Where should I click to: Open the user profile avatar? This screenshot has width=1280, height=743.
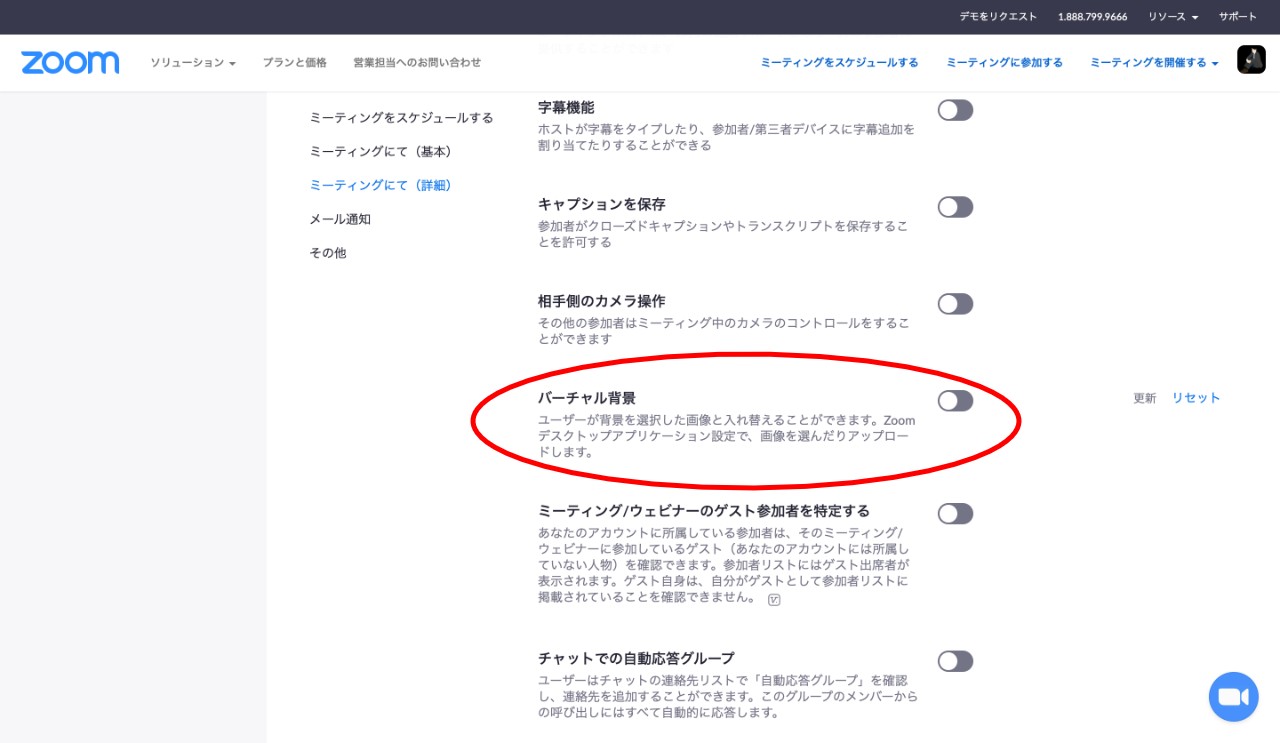pos(1251,60)
